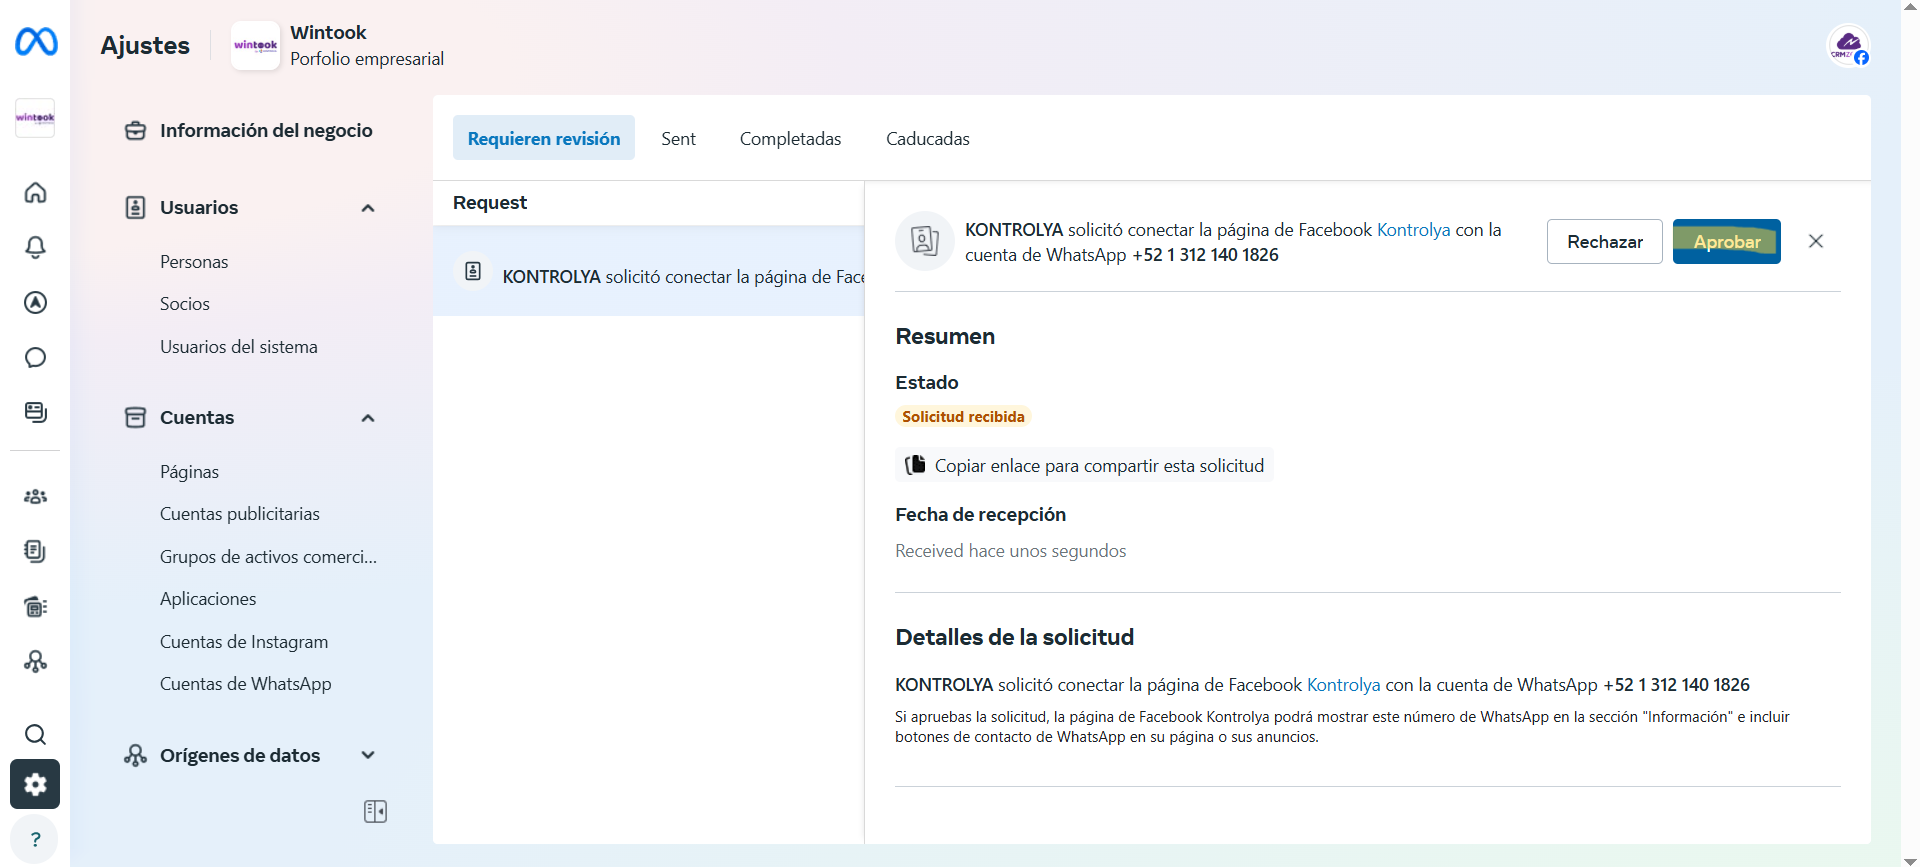
Task: Open the Sent tab
Action: (x=678, y=139)
